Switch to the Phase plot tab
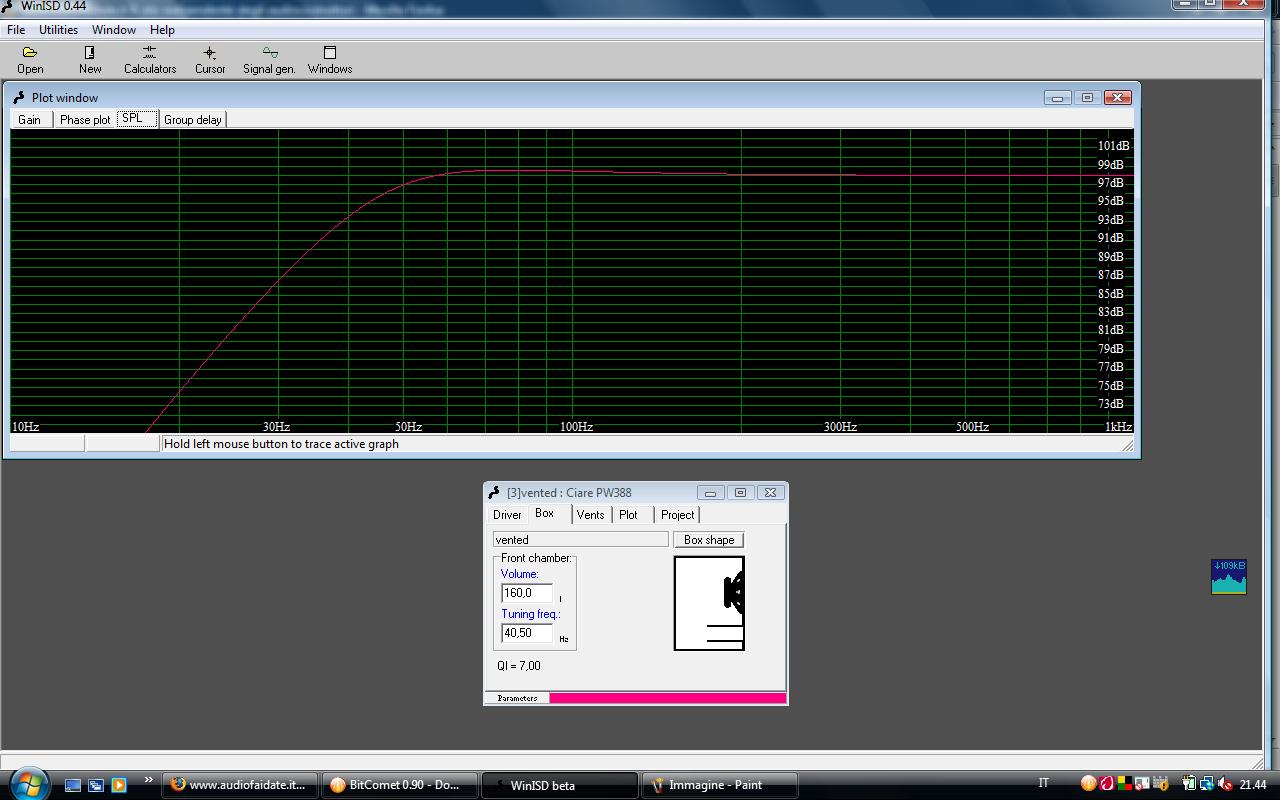This screenshot has width=1280, height=800. coord(85,120)
